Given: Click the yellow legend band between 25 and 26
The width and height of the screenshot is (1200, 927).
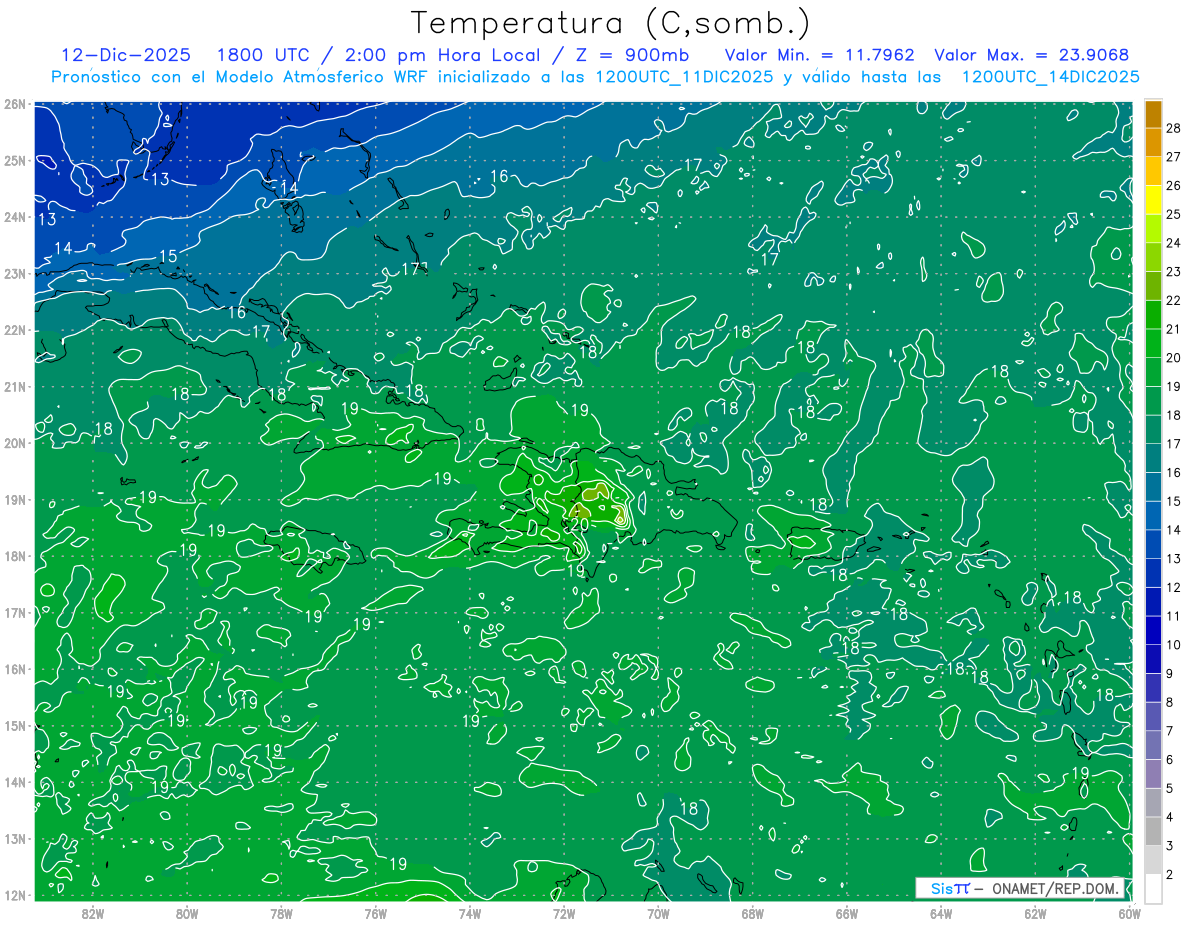Looking at the screenshot, I should click(x=1153, y=199).
